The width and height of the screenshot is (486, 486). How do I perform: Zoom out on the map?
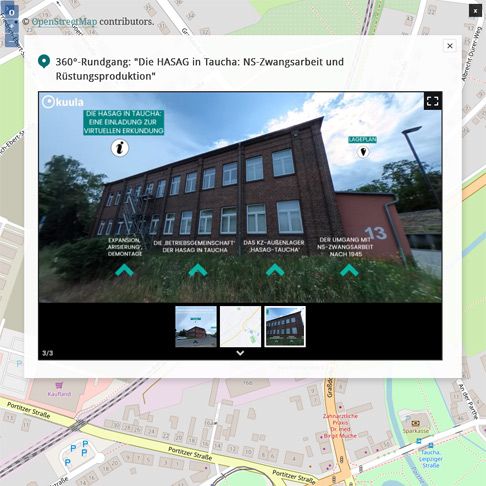click(x=12, y=41)
